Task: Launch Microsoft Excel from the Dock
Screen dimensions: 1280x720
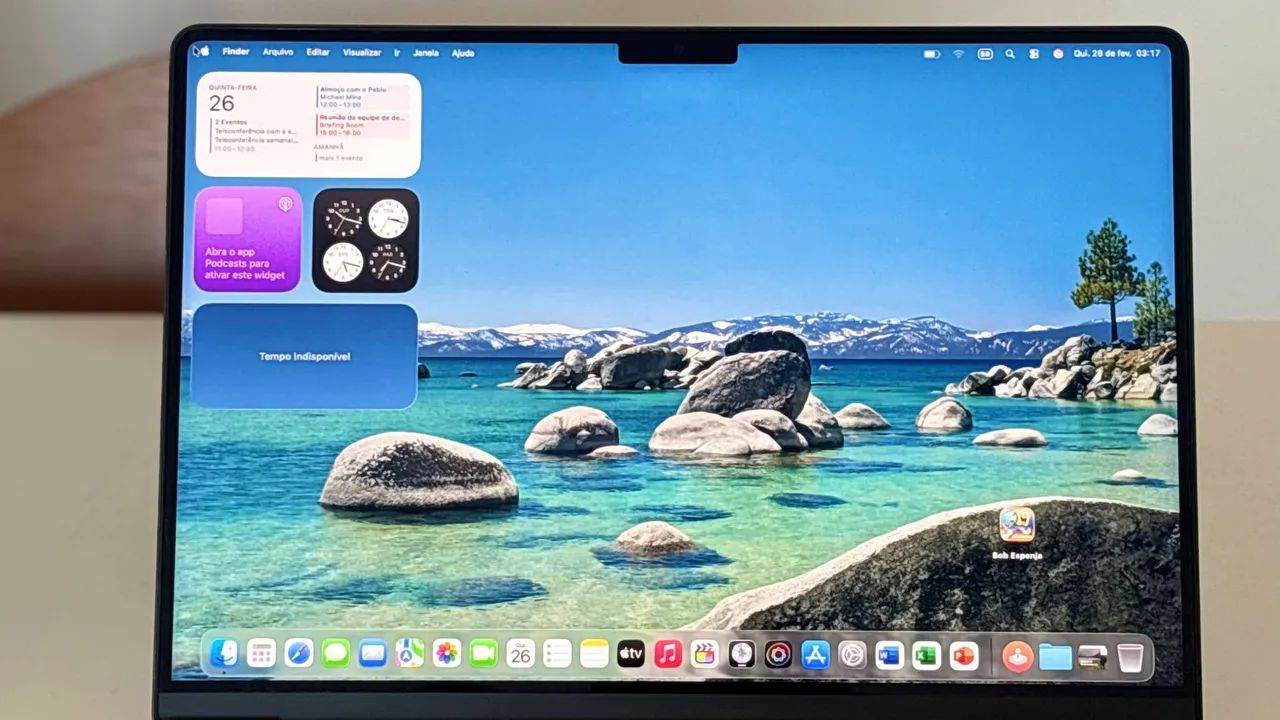Action: (926, 655)
